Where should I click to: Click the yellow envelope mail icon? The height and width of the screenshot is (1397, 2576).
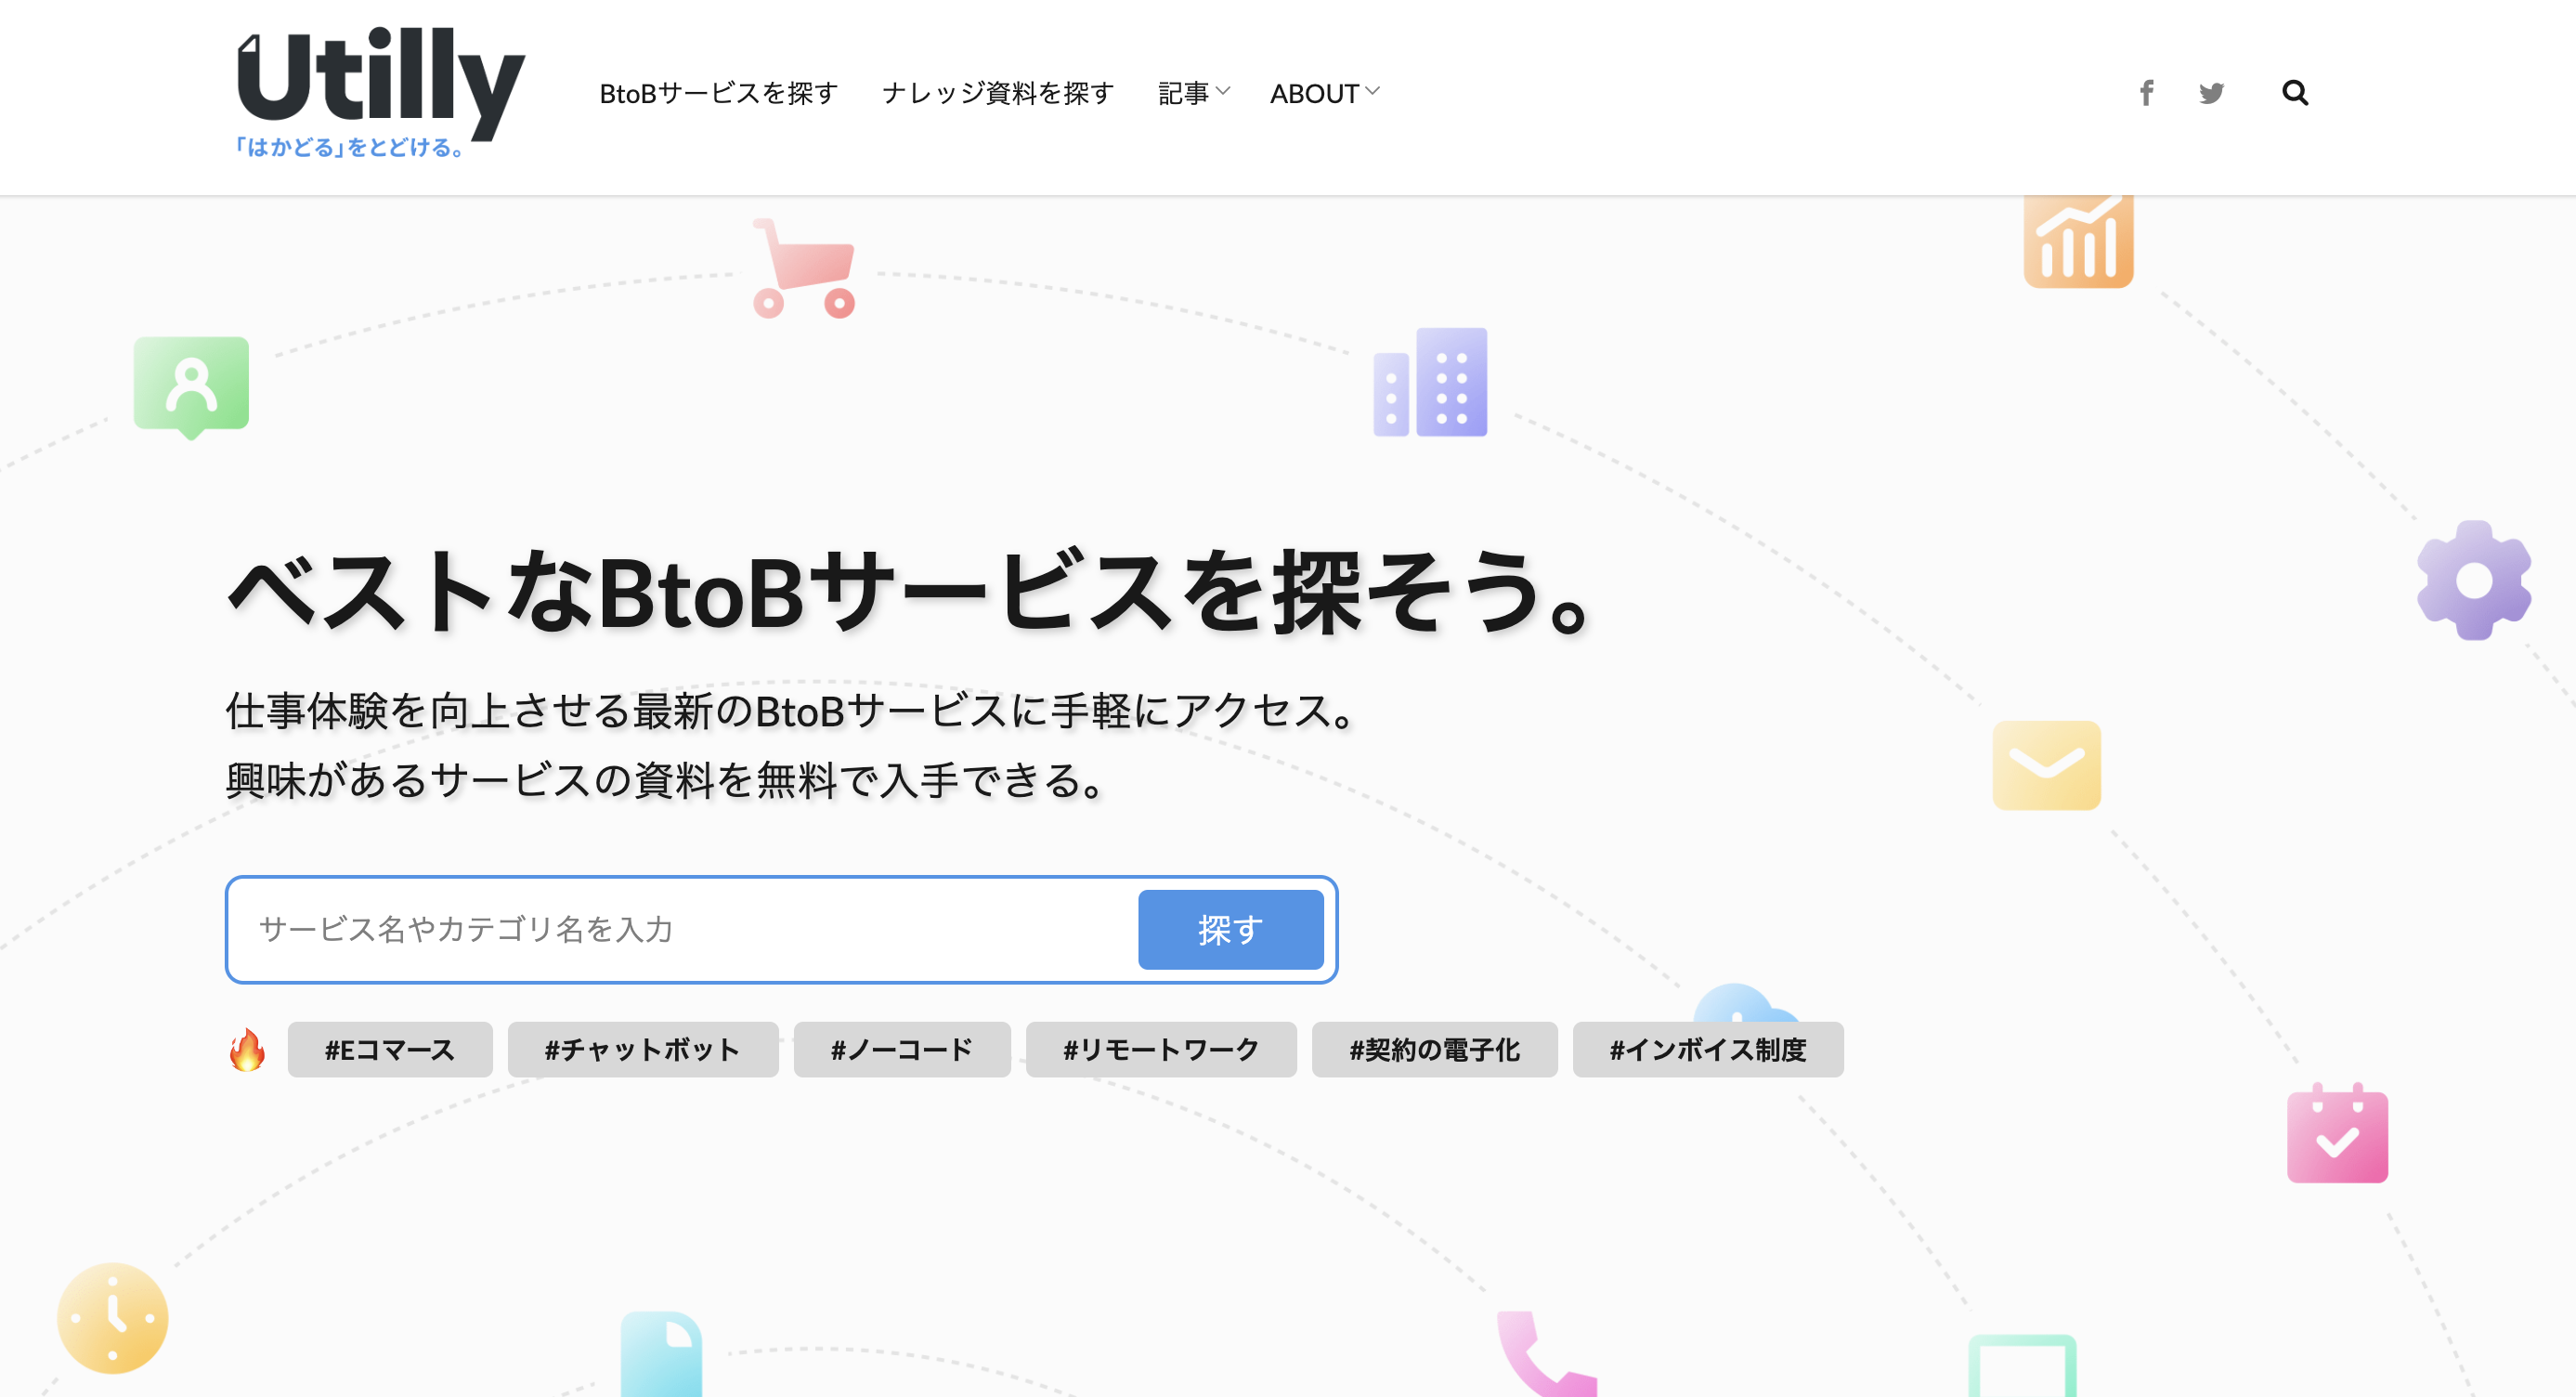pyautogui.click(x=2046, y=765)
